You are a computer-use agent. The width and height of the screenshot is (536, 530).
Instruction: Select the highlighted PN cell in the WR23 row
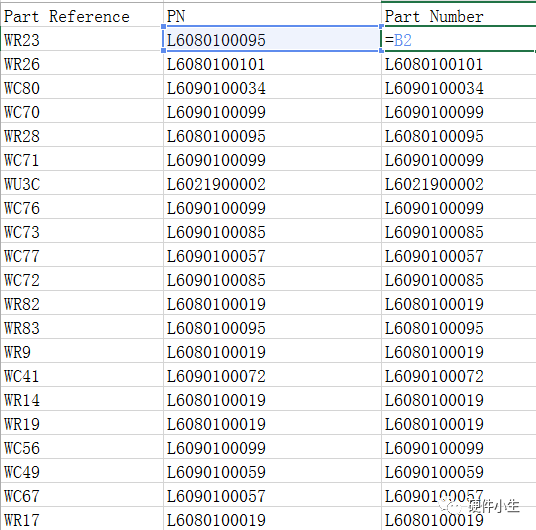(272, 39)
